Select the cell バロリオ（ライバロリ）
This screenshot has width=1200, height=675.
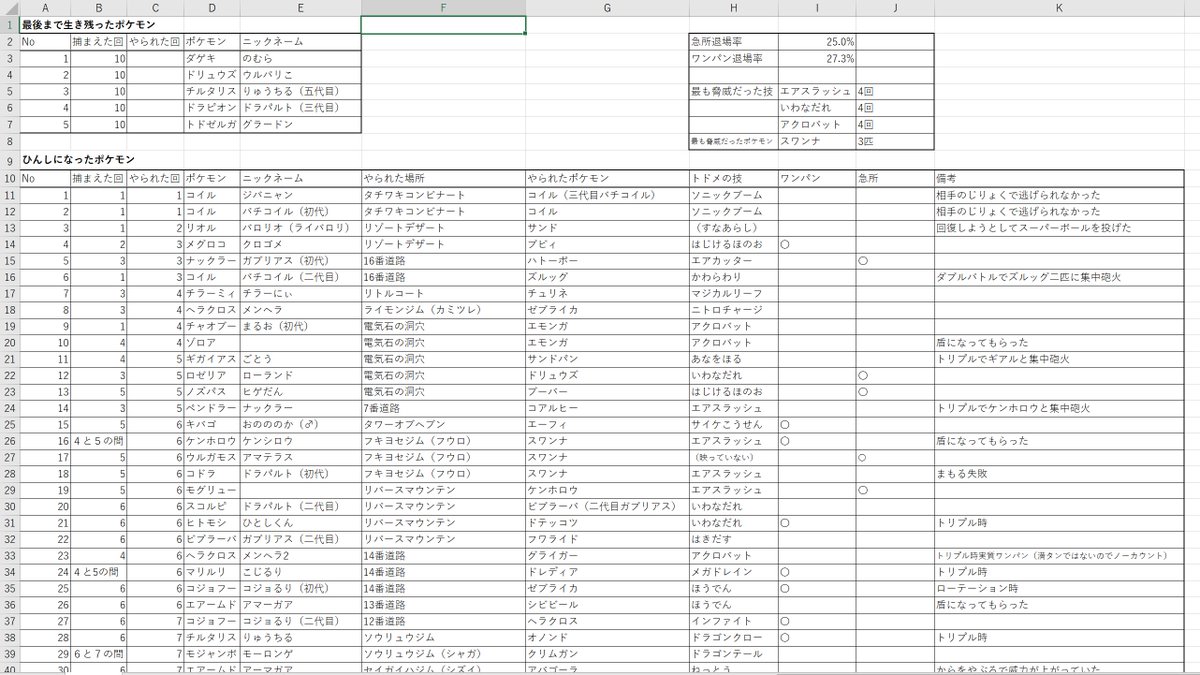point(300,227)
